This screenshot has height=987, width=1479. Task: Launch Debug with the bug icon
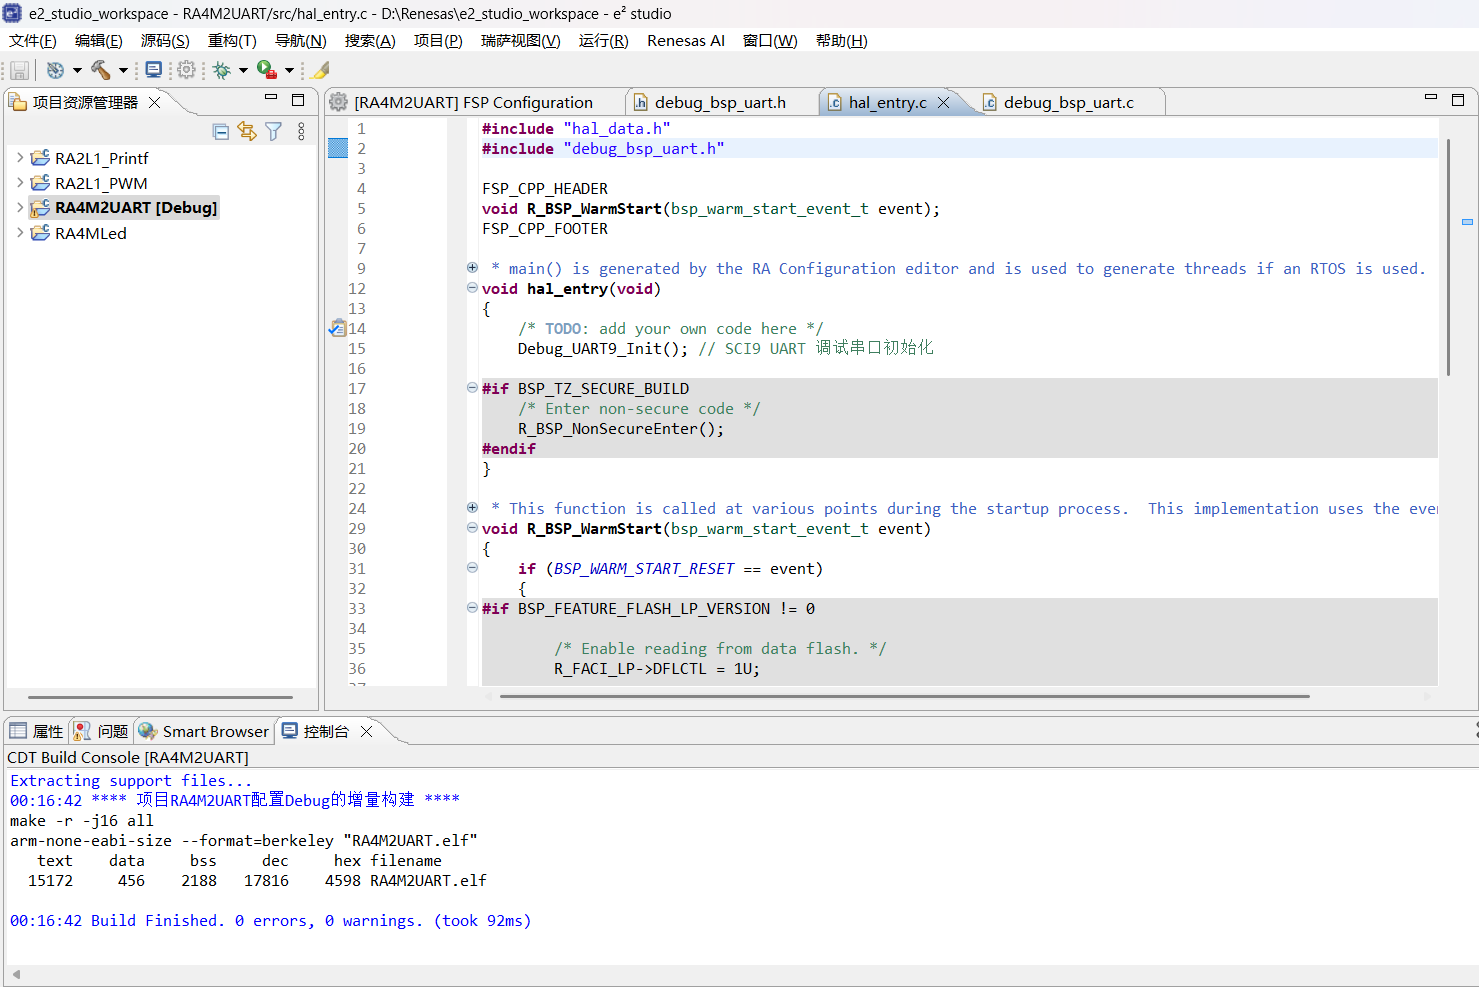click(222, 70)
